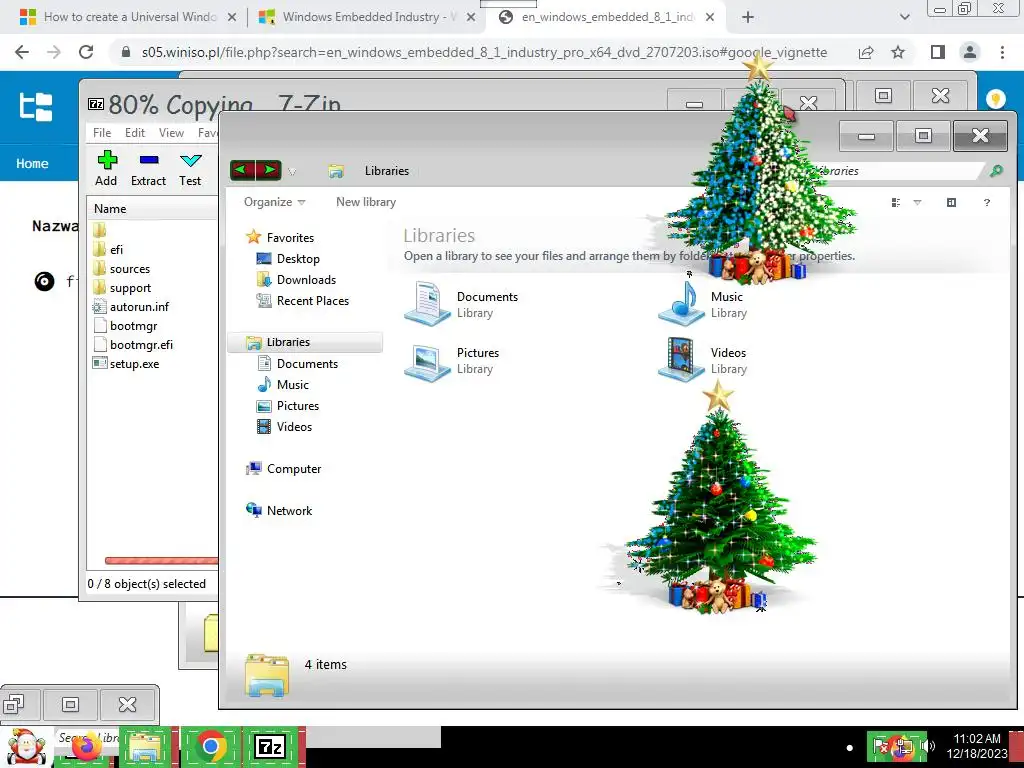Select Desktop in navigation pane
This screenshot has height=768, width=1024.
(x=288, y=259)
